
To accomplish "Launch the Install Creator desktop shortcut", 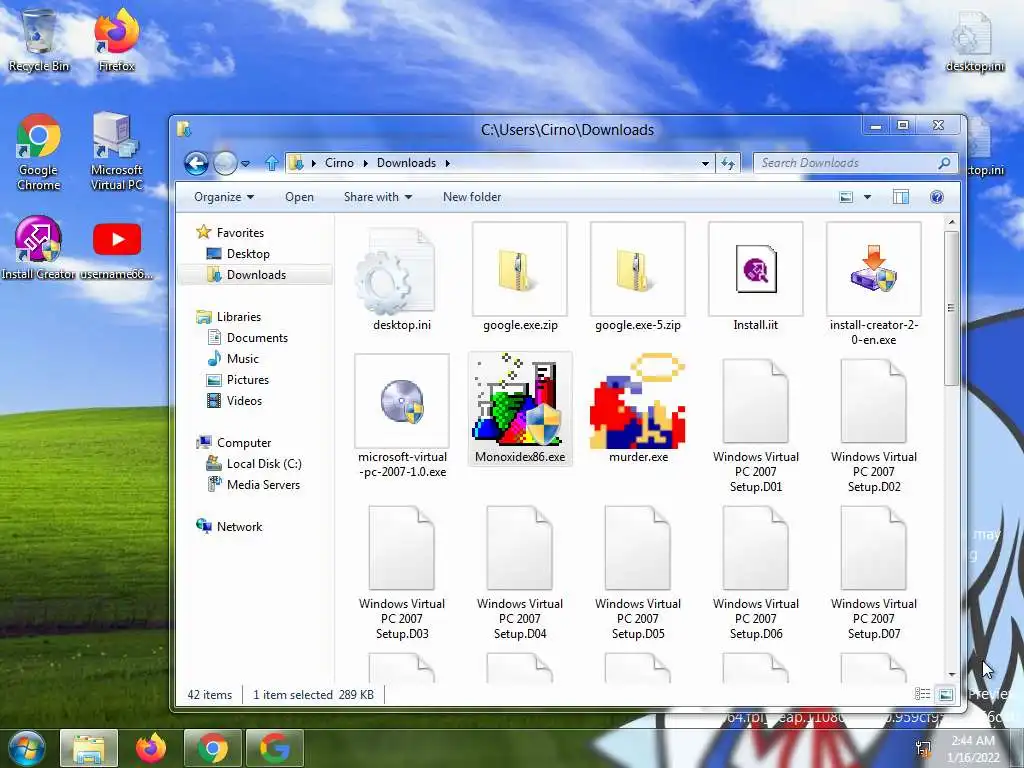I will (38, 248).
